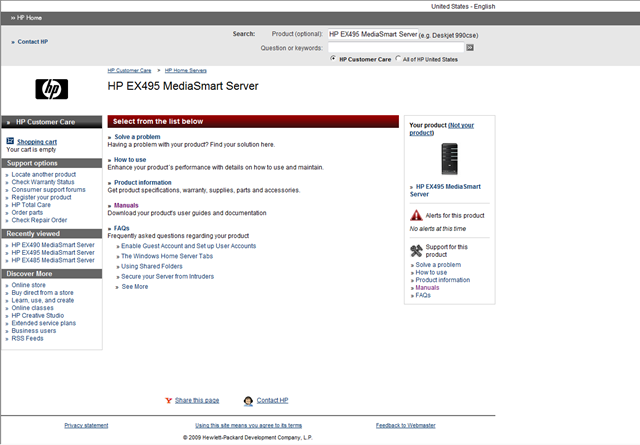Viewport: 640px width, 445px height.
Task: Click Business users link
Action: pos(34,331)
